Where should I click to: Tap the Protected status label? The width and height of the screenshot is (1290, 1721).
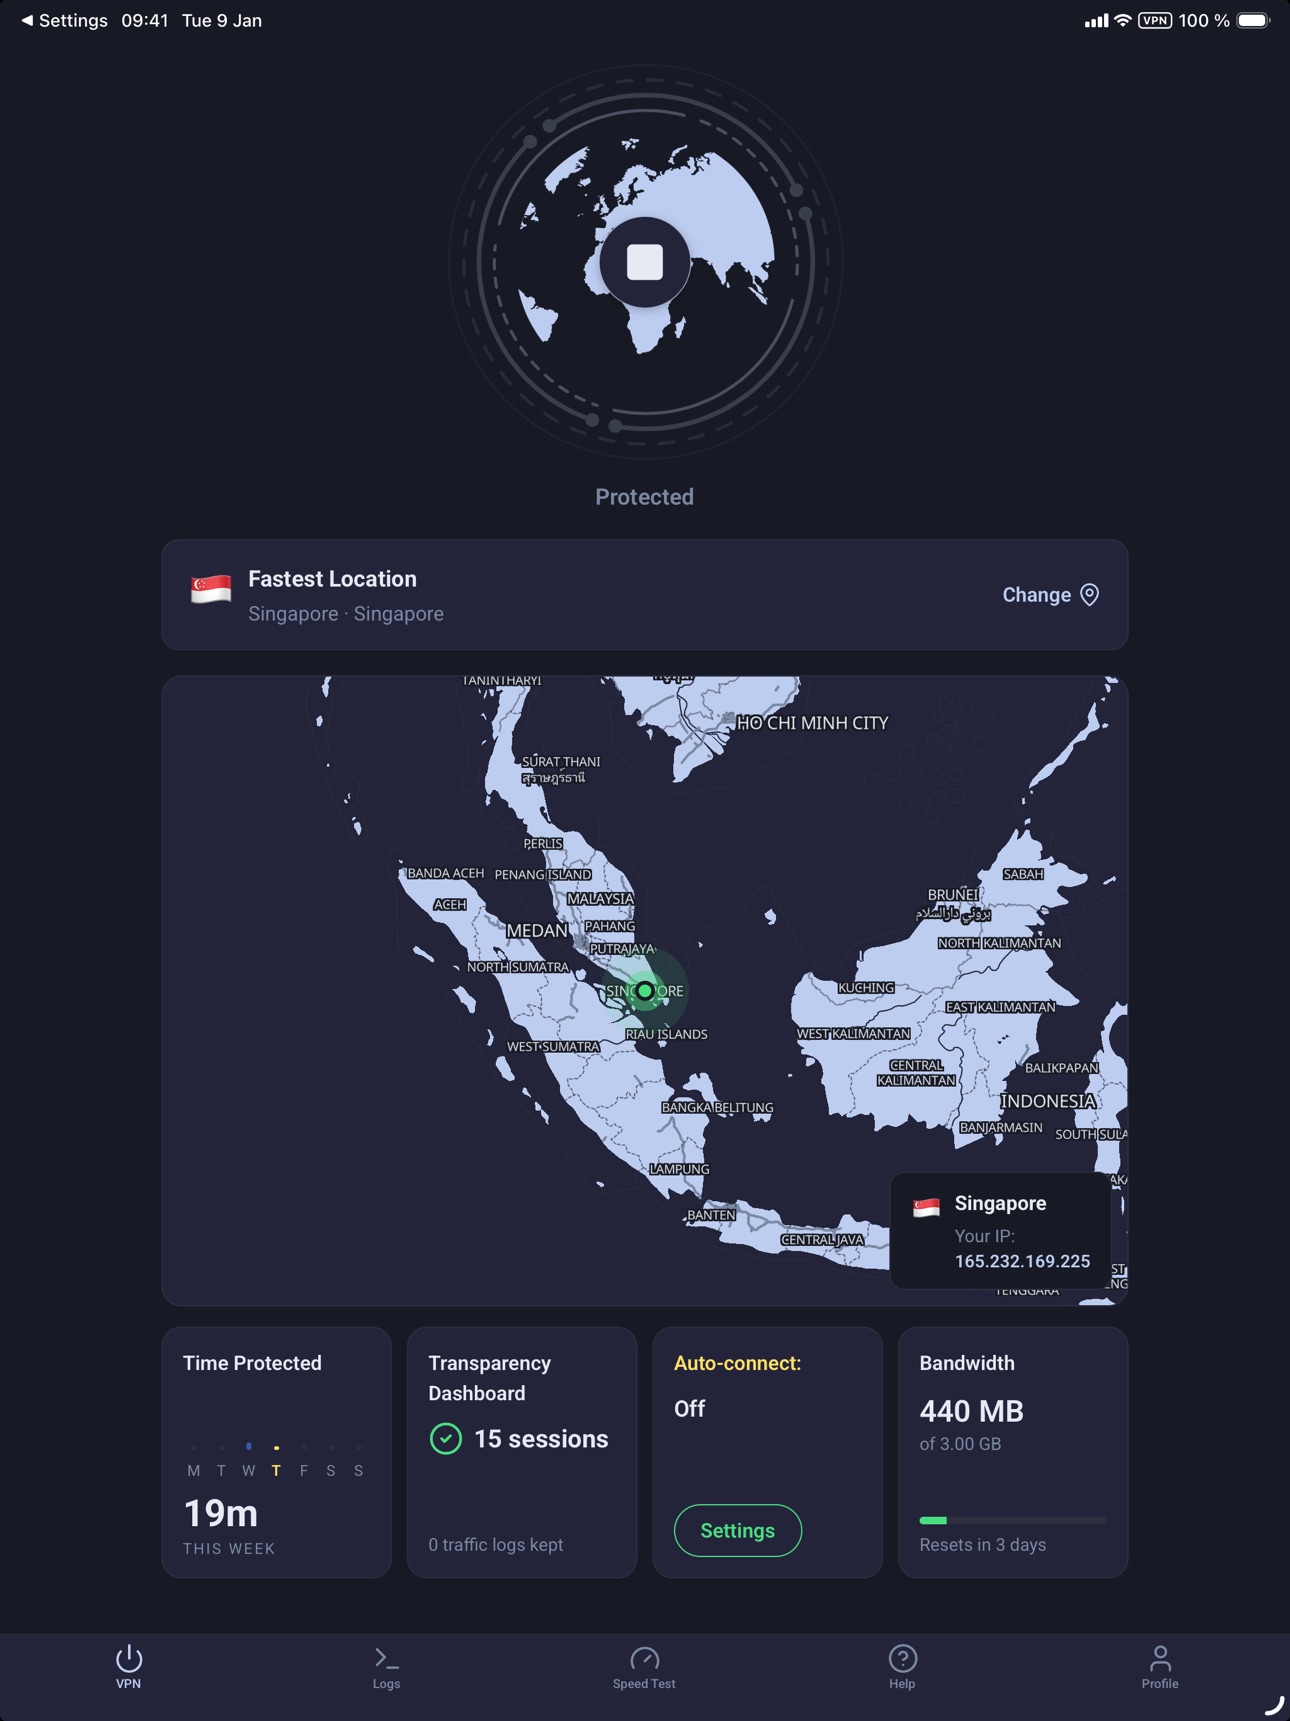[x=644, y=497]
